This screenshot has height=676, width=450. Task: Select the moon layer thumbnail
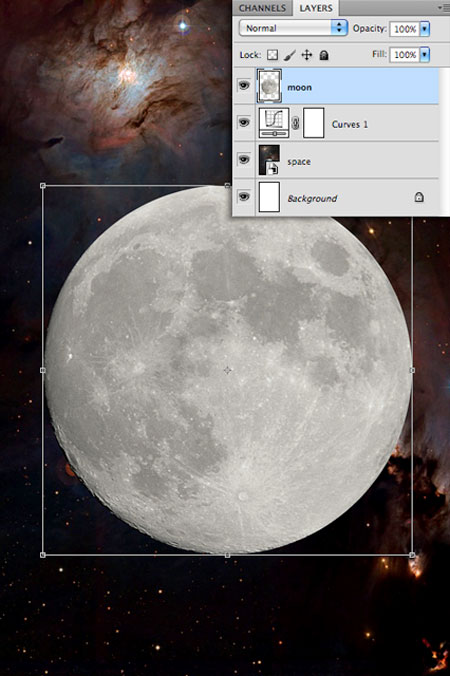[269, 86]
